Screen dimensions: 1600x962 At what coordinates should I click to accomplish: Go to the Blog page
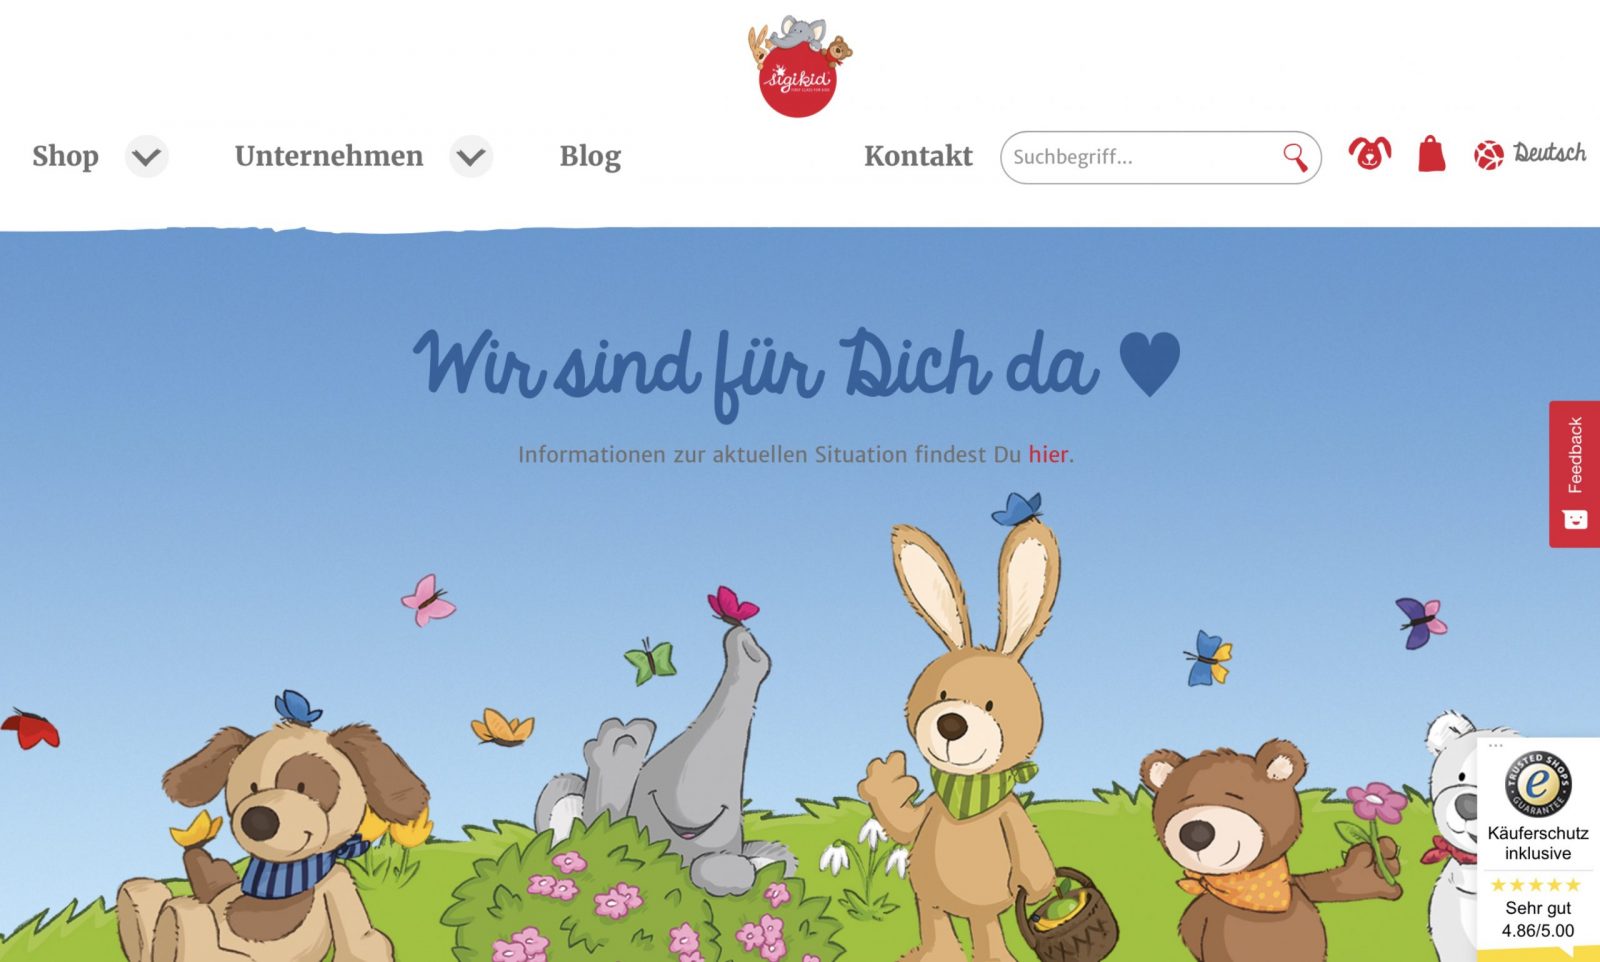(590, 156)
